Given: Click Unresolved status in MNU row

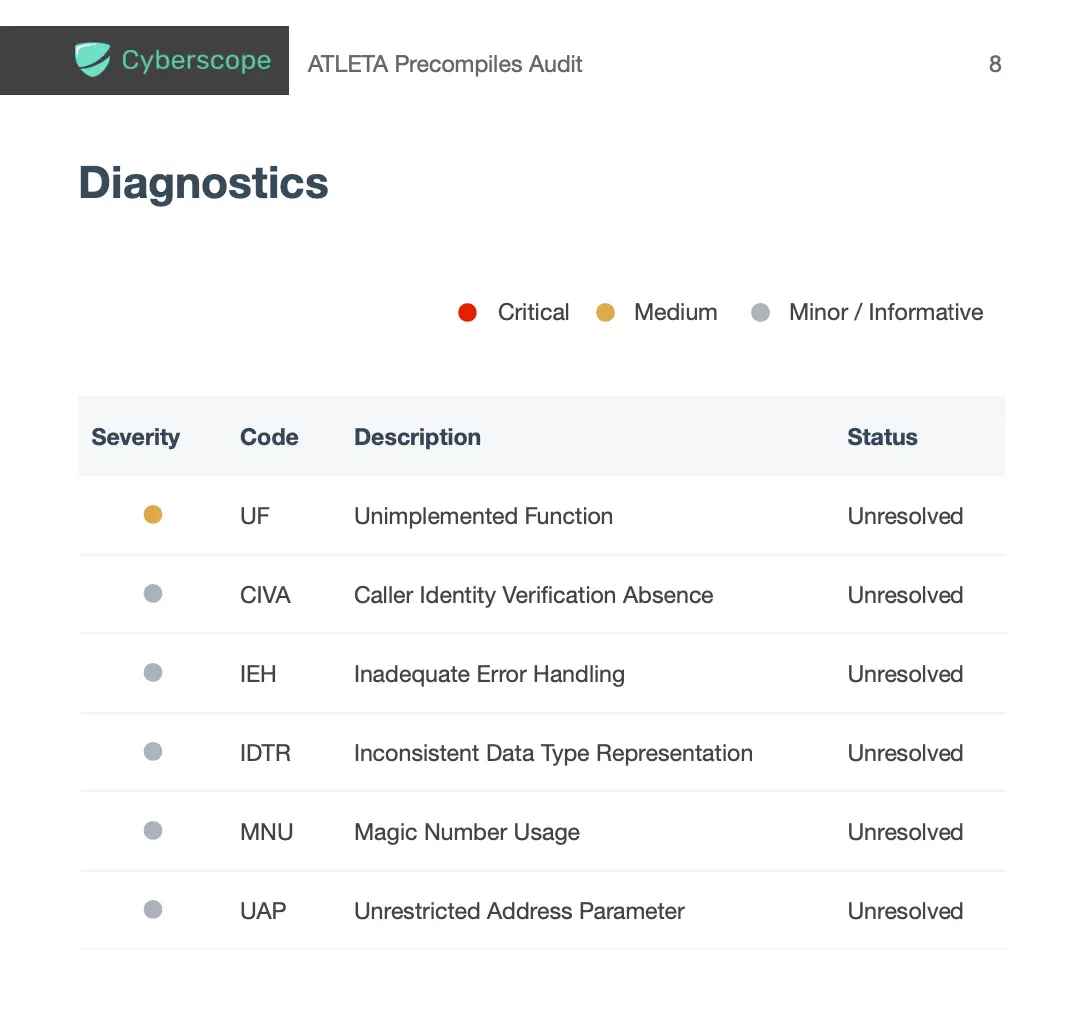Looking at the screenshot, I should [x=905, y=832].
